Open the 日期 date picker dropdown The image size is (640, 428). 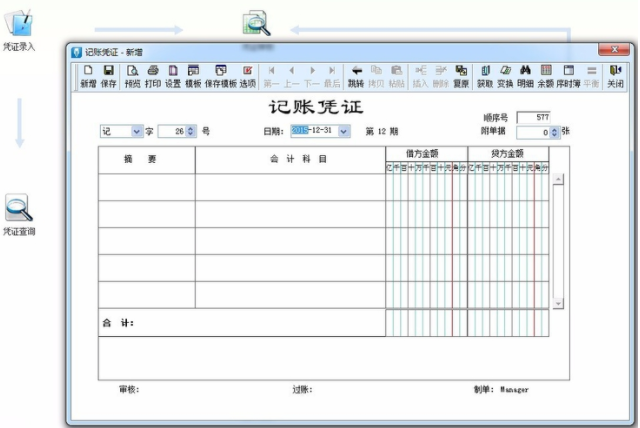pos(344,131)
